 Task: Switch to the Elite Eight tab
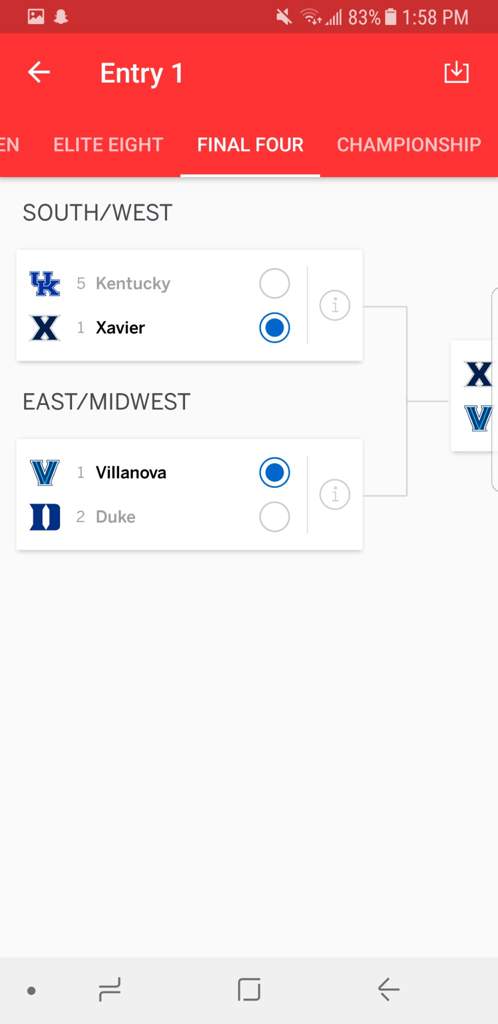coord(108,144)
